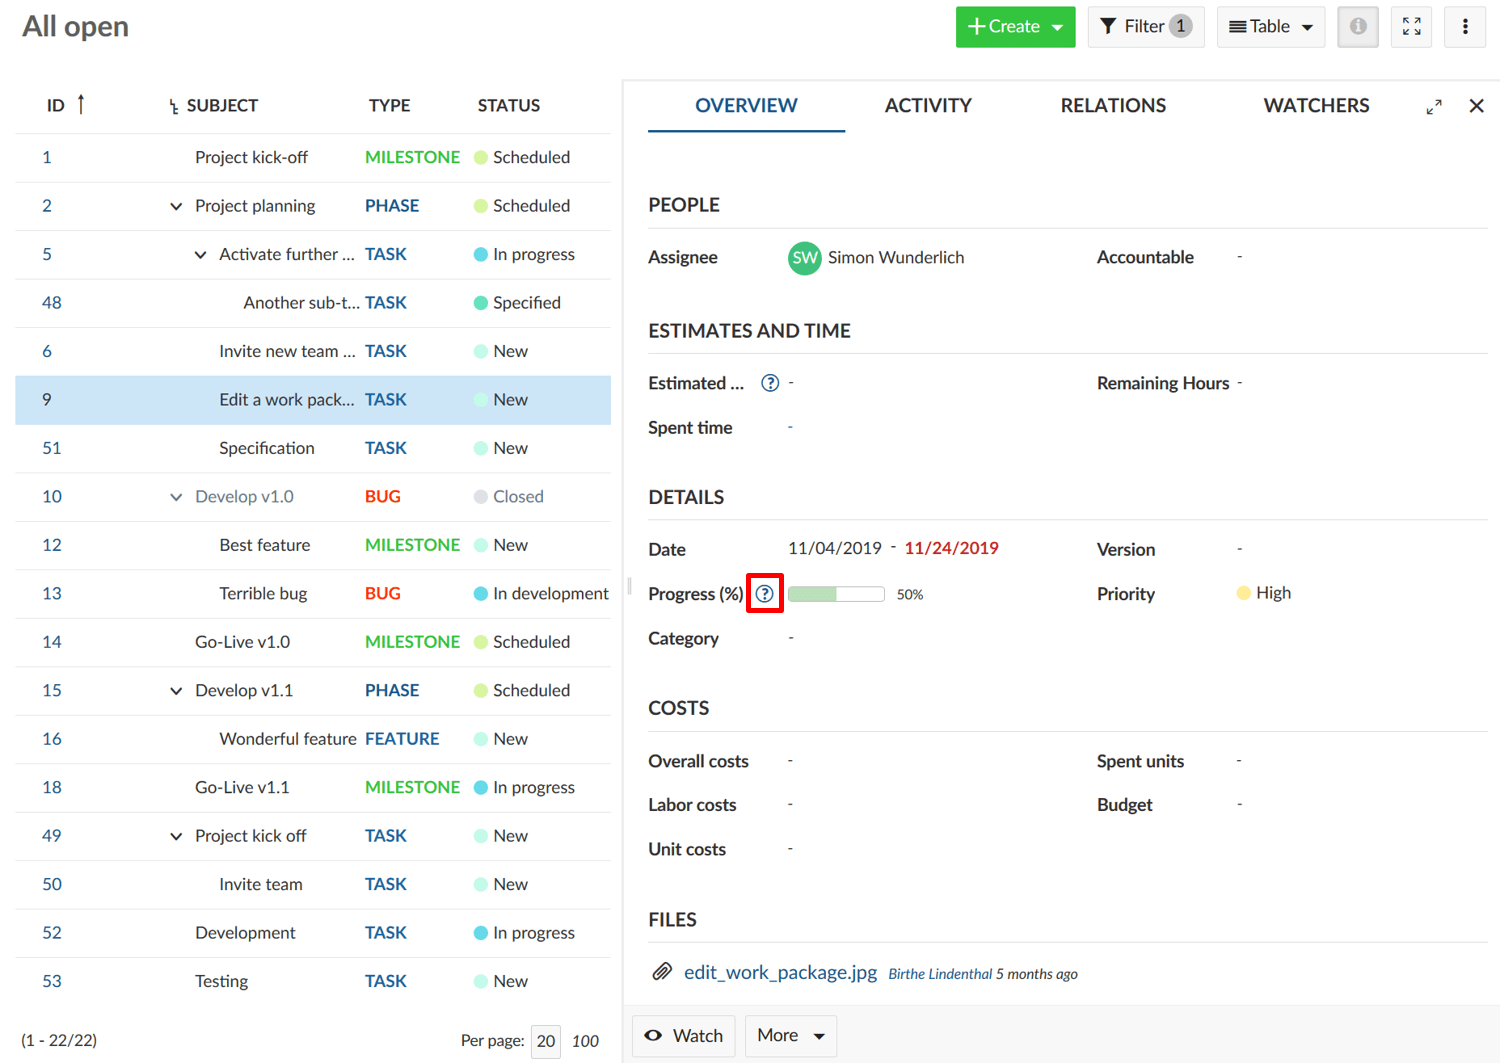Expand details pane to full view
This screenshot has height=1063, width=1500.
pos(1434,107)
